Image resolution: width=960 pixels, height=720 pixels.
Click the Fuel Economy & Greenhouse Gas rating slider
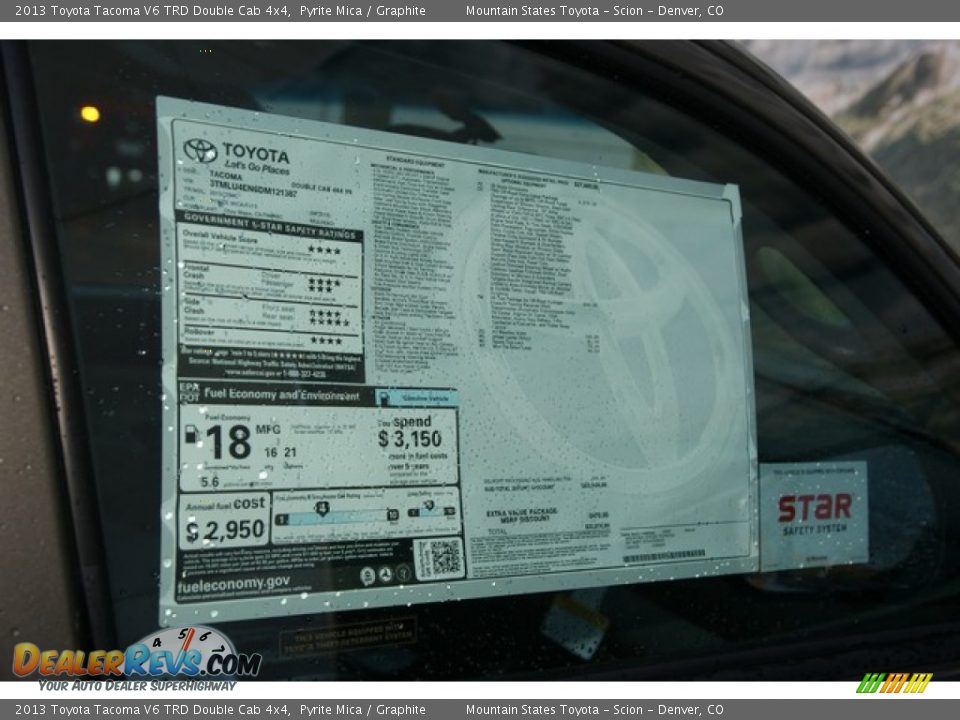(x=336, y=514)
